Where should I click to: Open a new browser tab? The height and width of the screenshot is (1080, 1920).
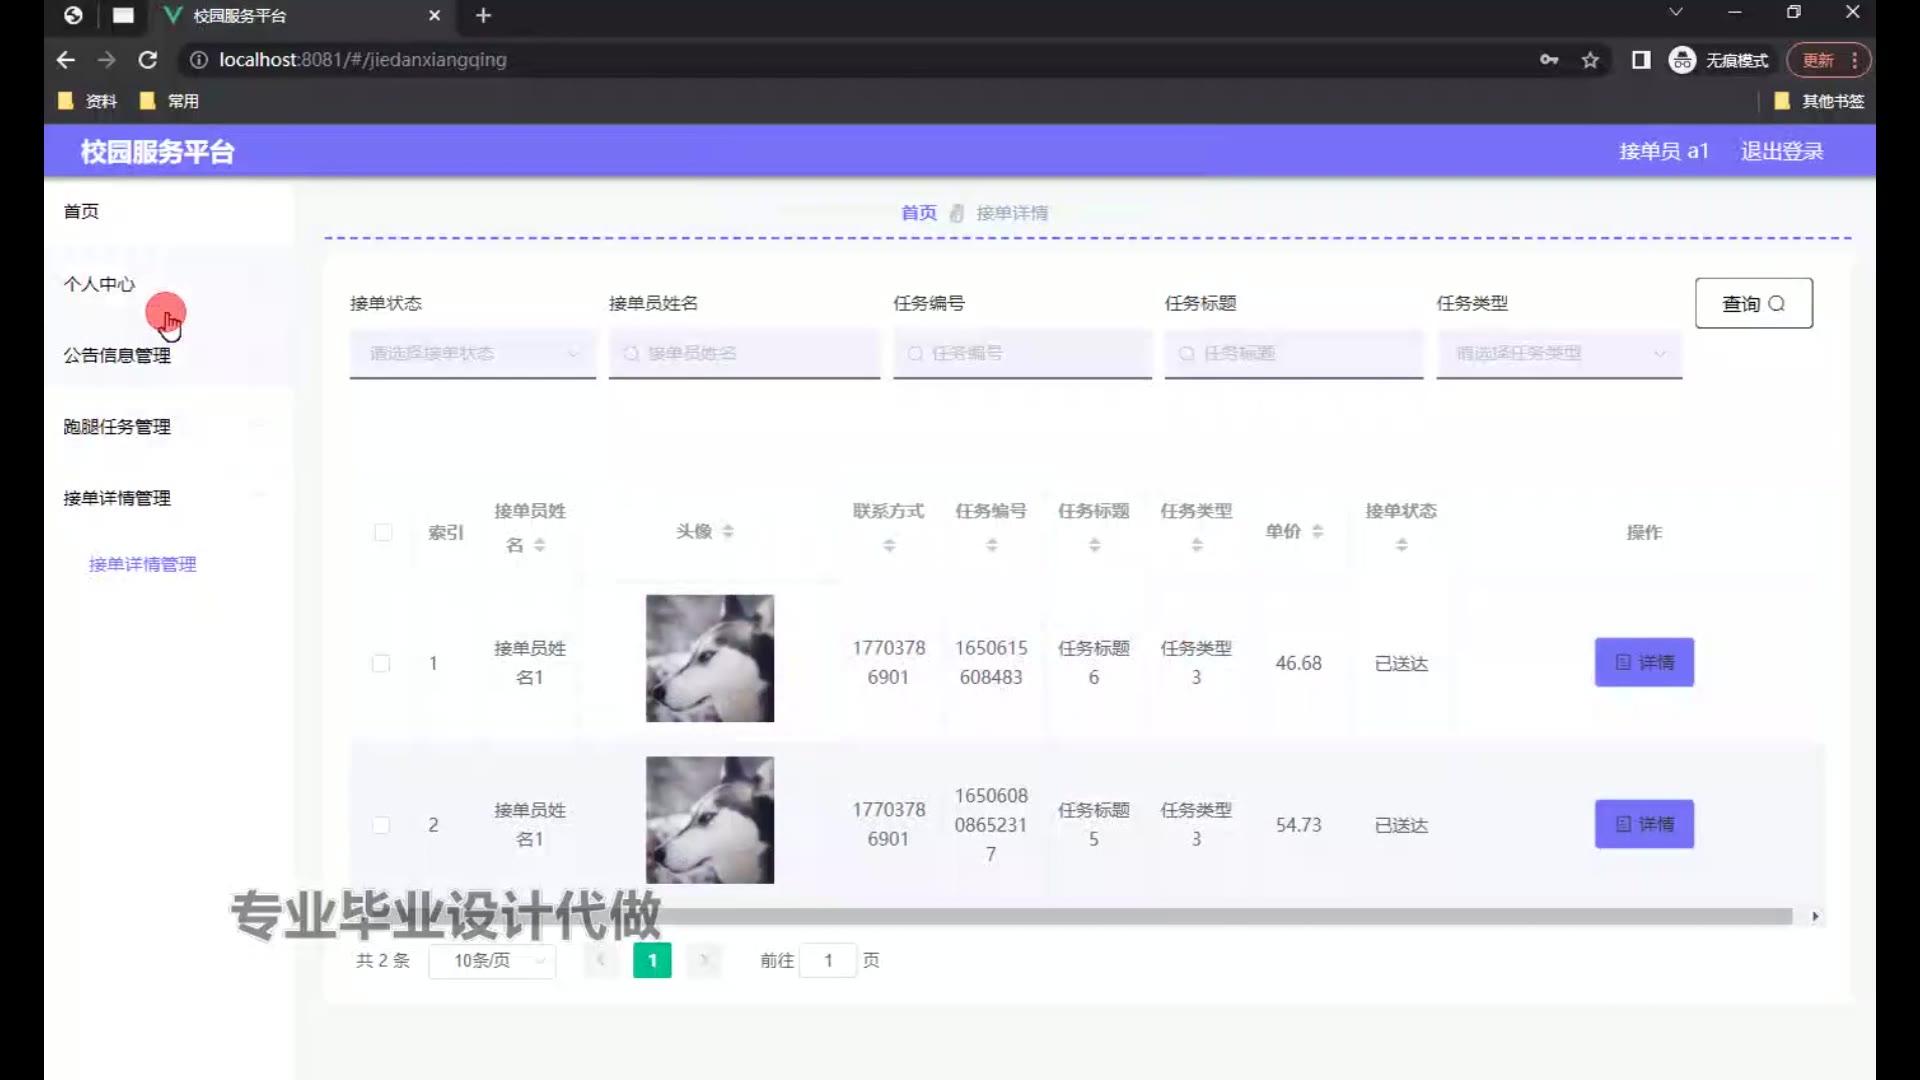coord(484,15)
